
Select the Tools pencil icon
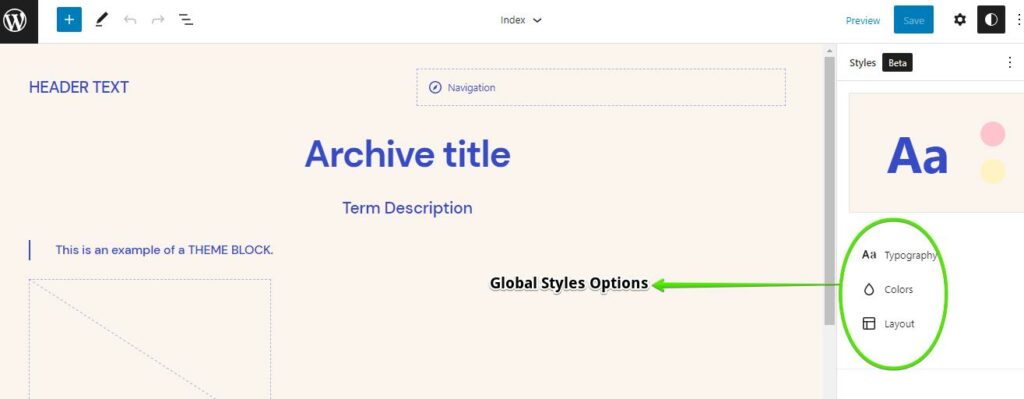101,20
